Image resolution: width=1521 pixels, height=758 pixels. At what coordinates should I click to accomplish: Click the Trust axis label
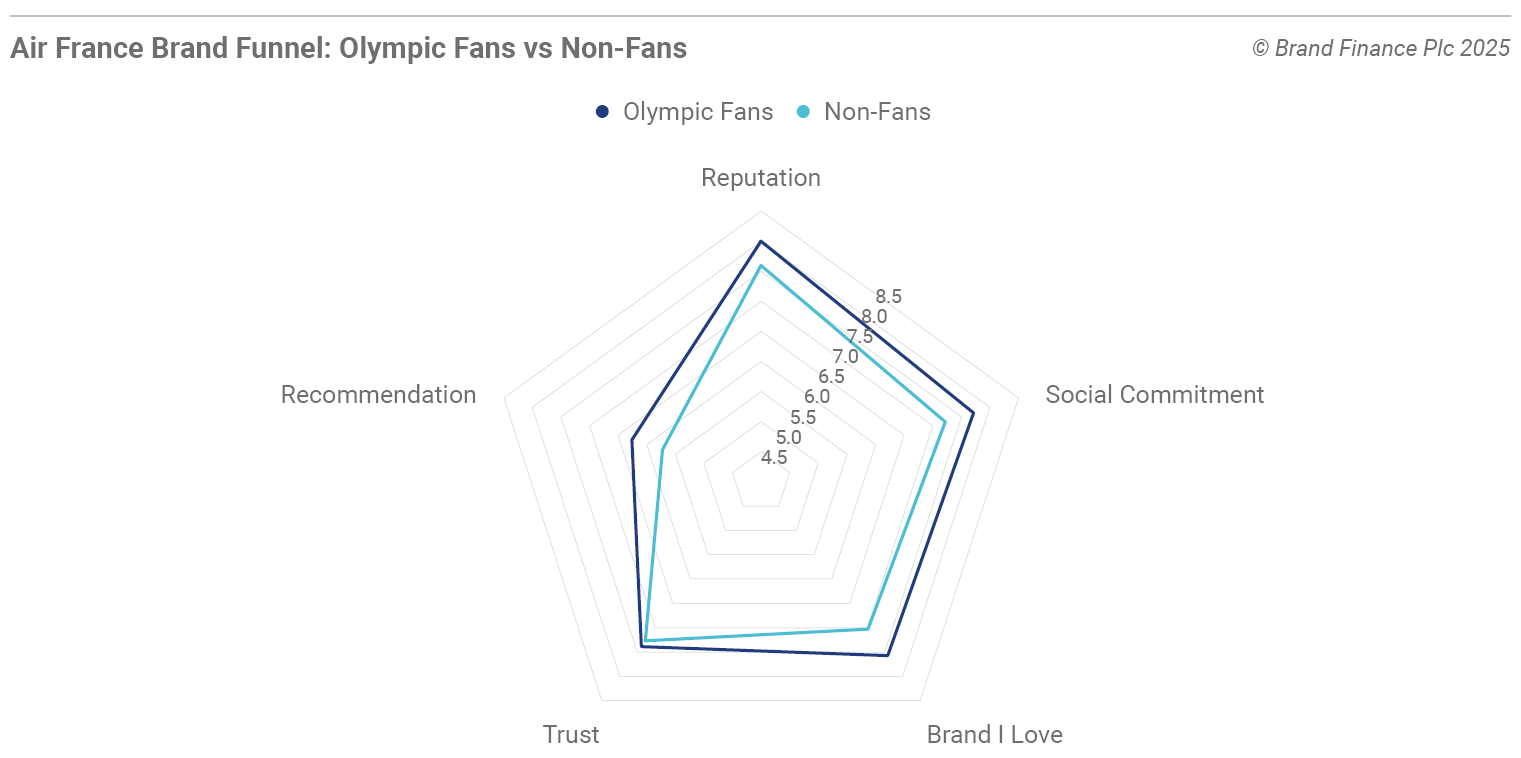pos(571,735)
